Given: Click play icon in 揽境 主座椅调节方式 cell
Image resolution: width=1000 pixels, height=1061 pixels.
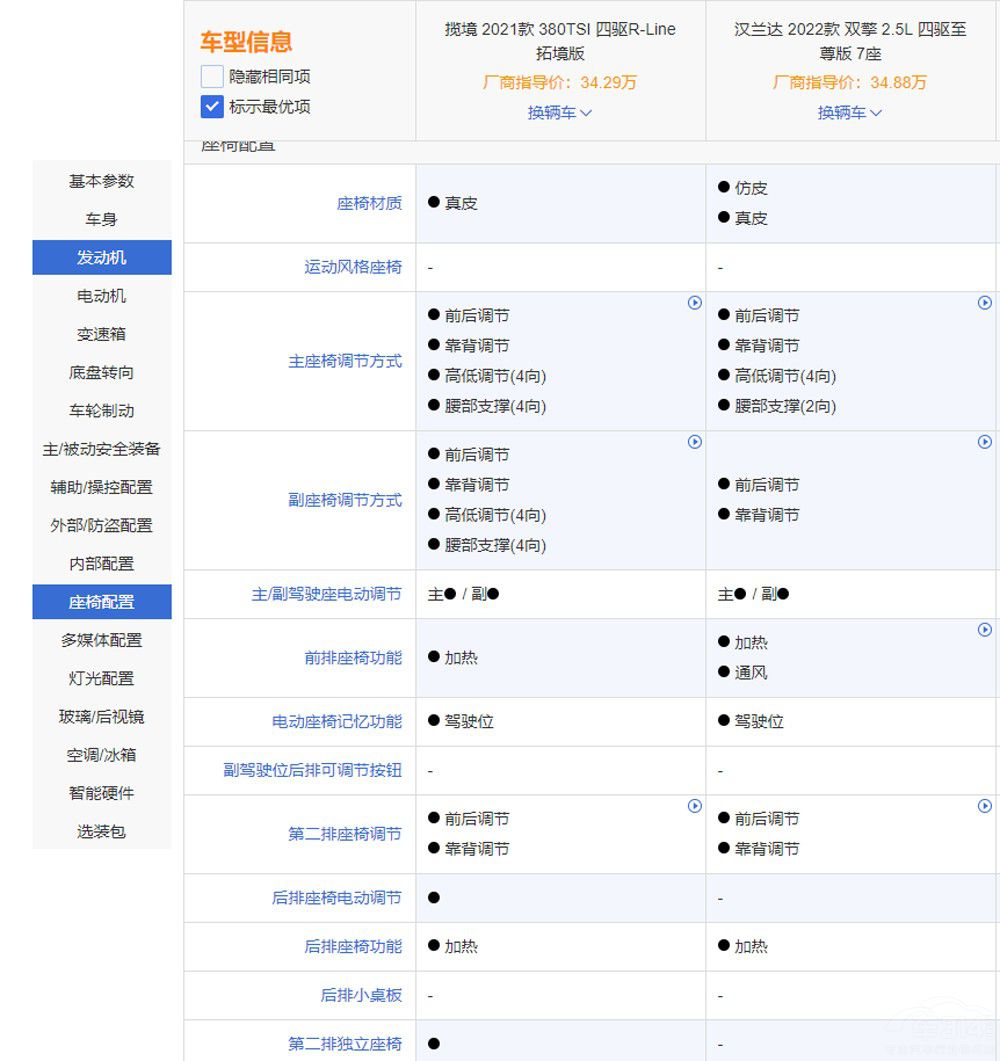Looking at the screenshot, I should 694,303.
